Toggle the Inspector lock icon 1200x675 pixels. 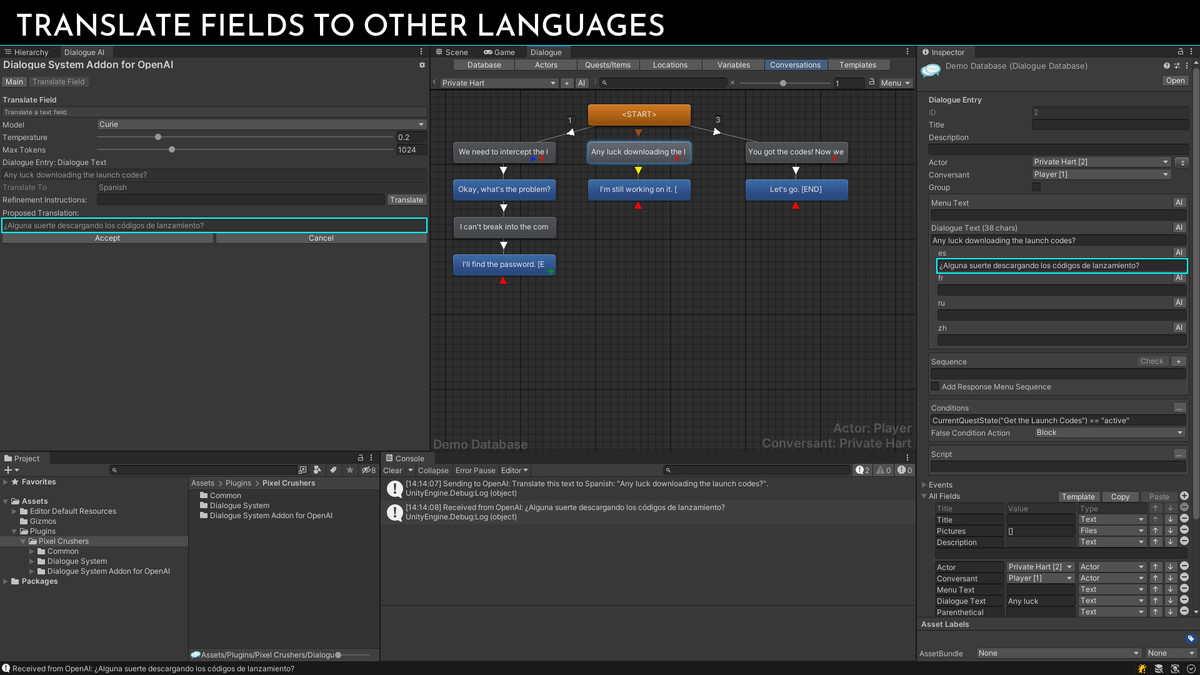point(1181,52)
